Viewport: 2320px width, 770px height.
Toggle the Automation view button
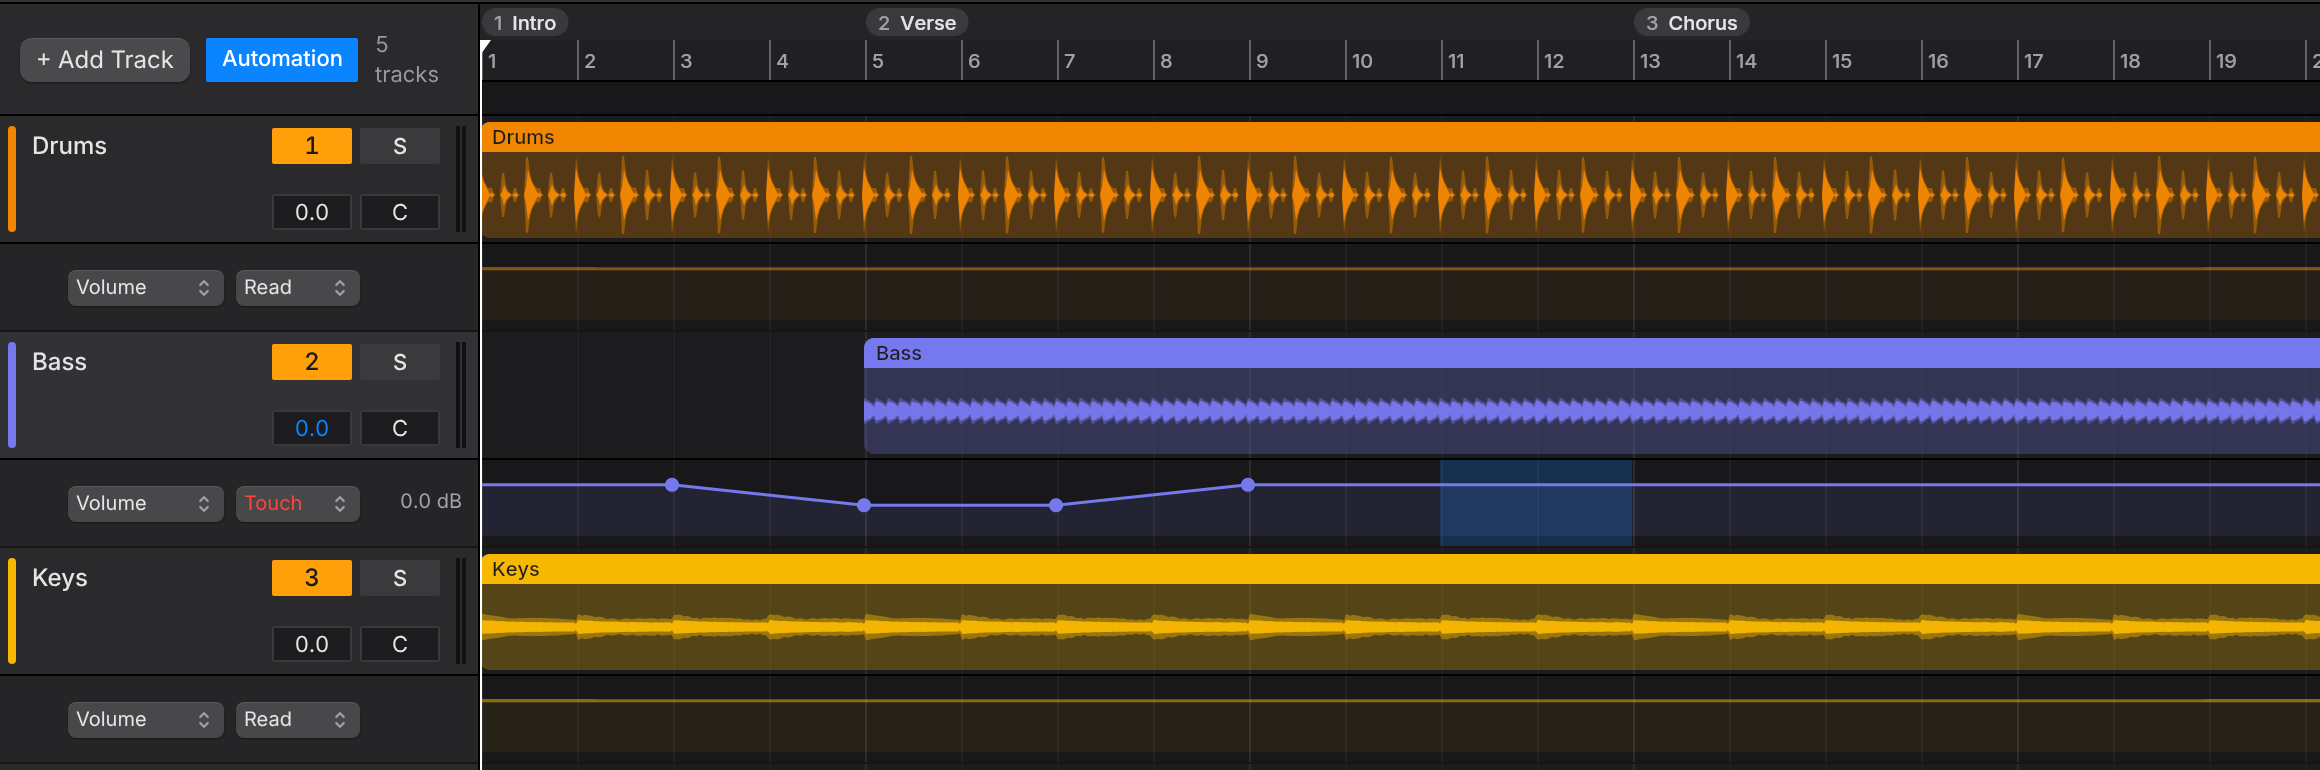pos(282,60)
